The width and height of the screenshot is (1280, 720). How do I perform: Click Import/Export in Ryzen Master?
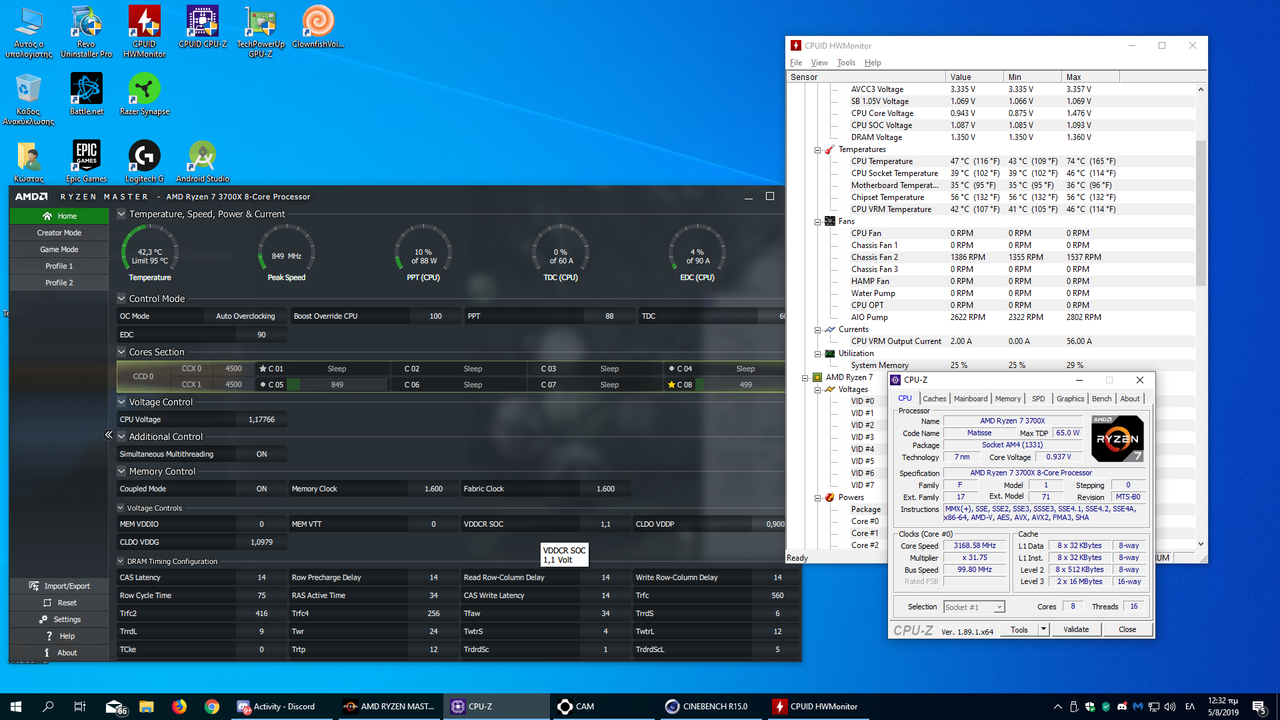pos(59,586)
